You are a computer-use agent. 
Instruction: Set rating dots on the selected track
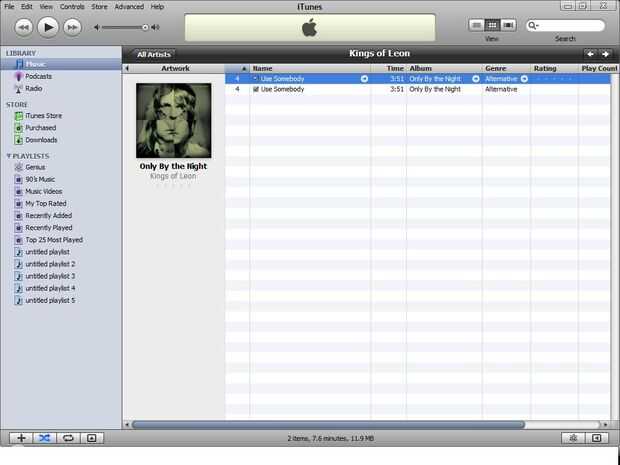(553, 79)
